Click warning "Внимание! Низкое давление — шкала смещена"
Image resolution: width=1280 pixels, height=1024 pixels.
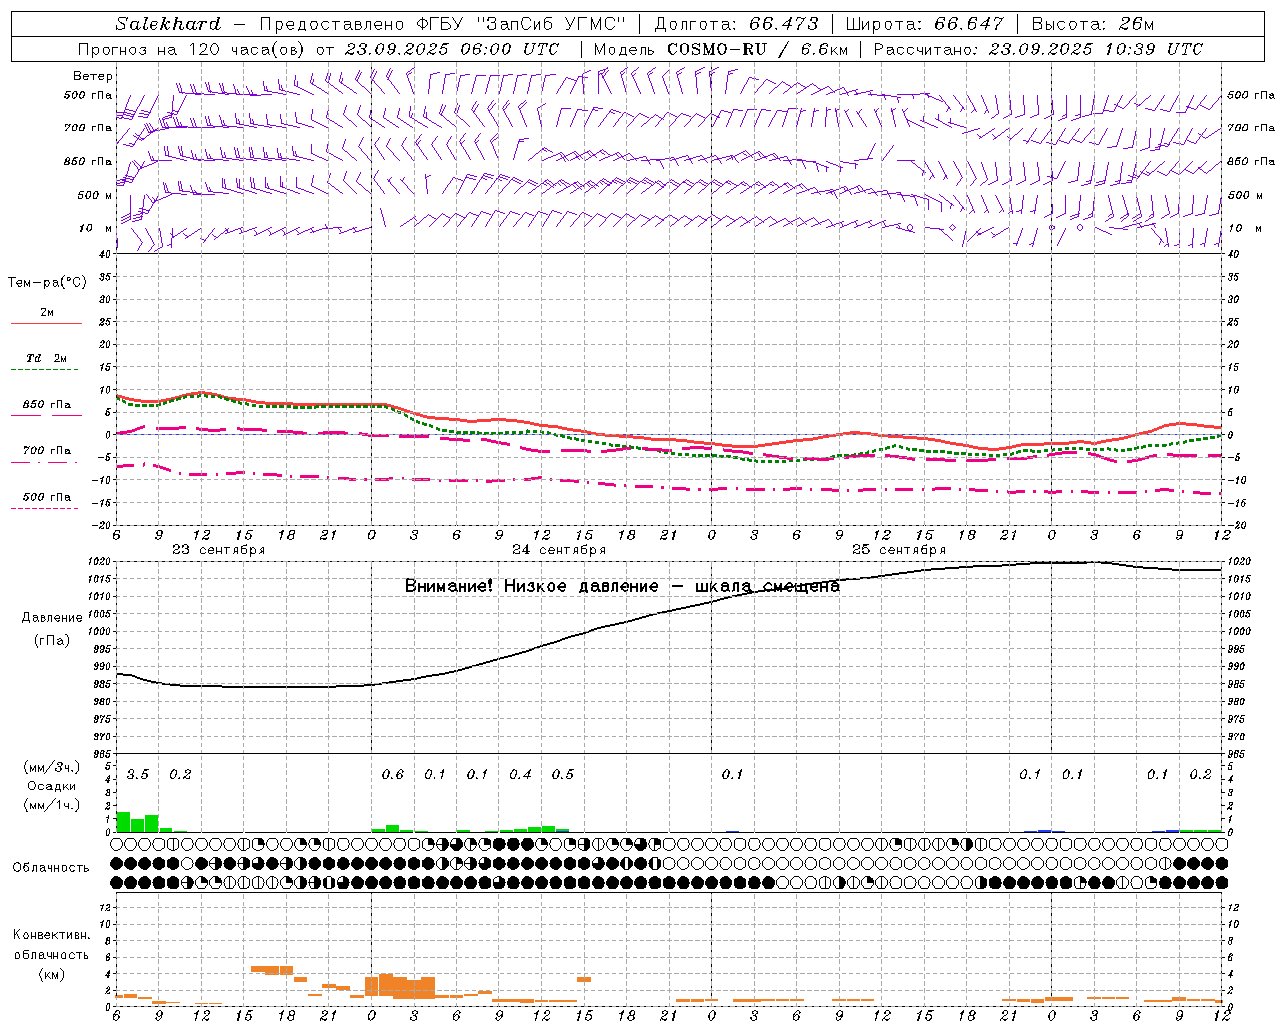(622, 586)
